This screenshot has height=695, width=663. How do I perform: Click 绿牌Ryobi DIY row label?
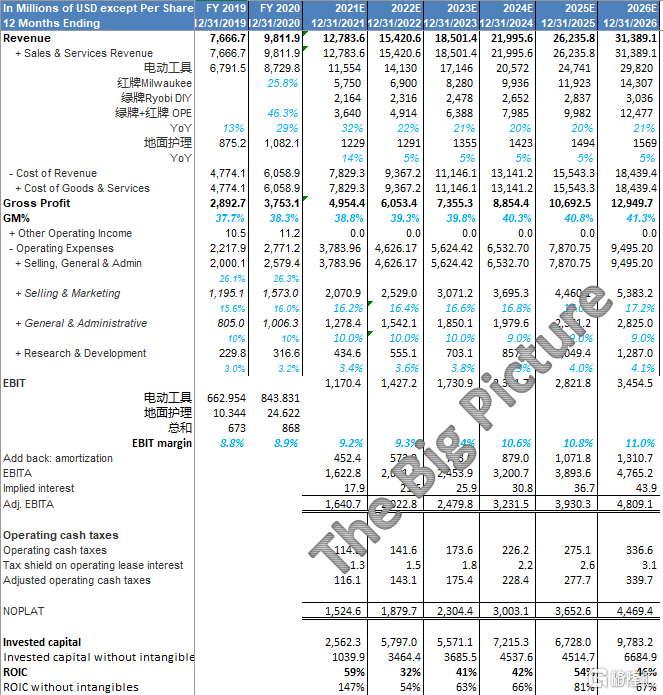[x=156, y=98]
